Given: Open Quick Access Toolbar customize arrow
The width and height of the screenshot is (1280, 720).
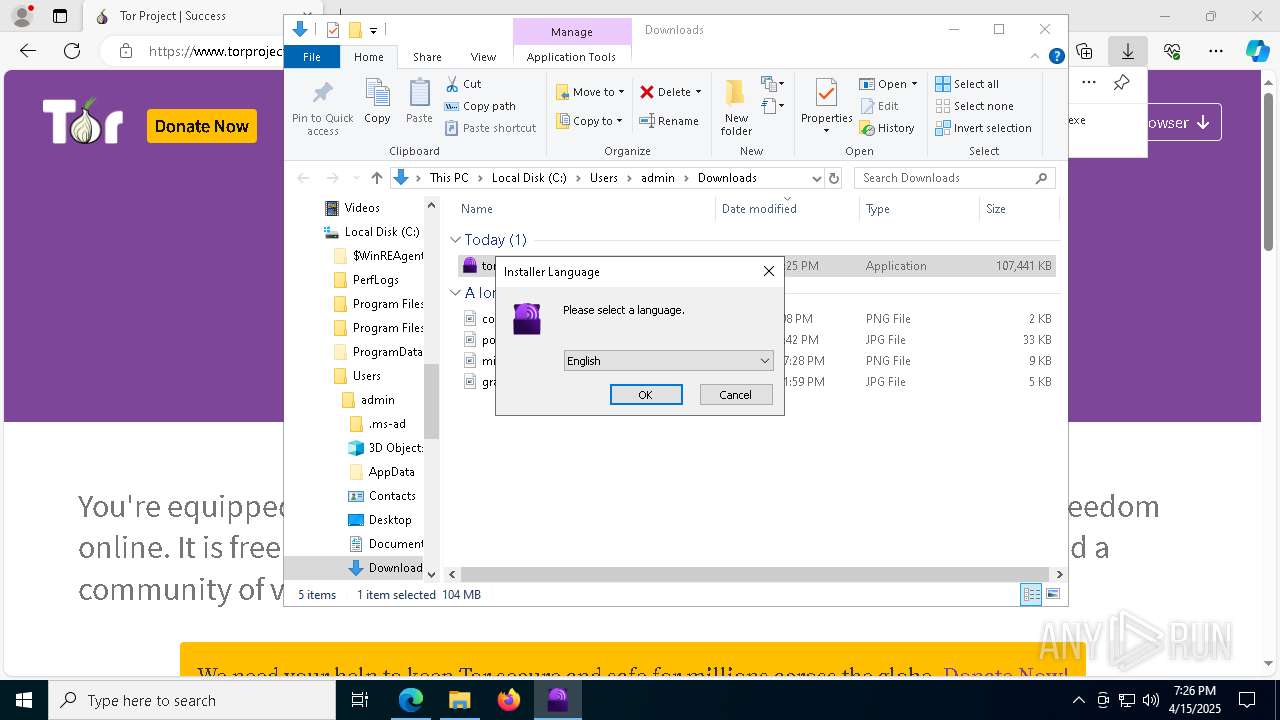Looking at the screenshot, I should click(373, 30).
